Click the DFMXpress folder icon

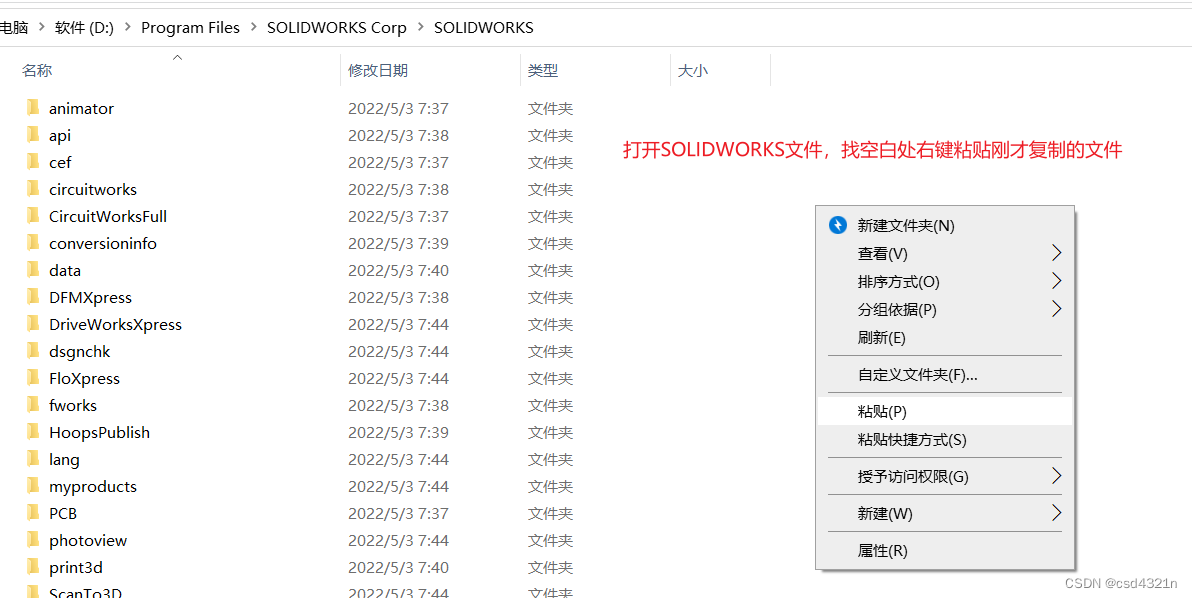point(33,297)
